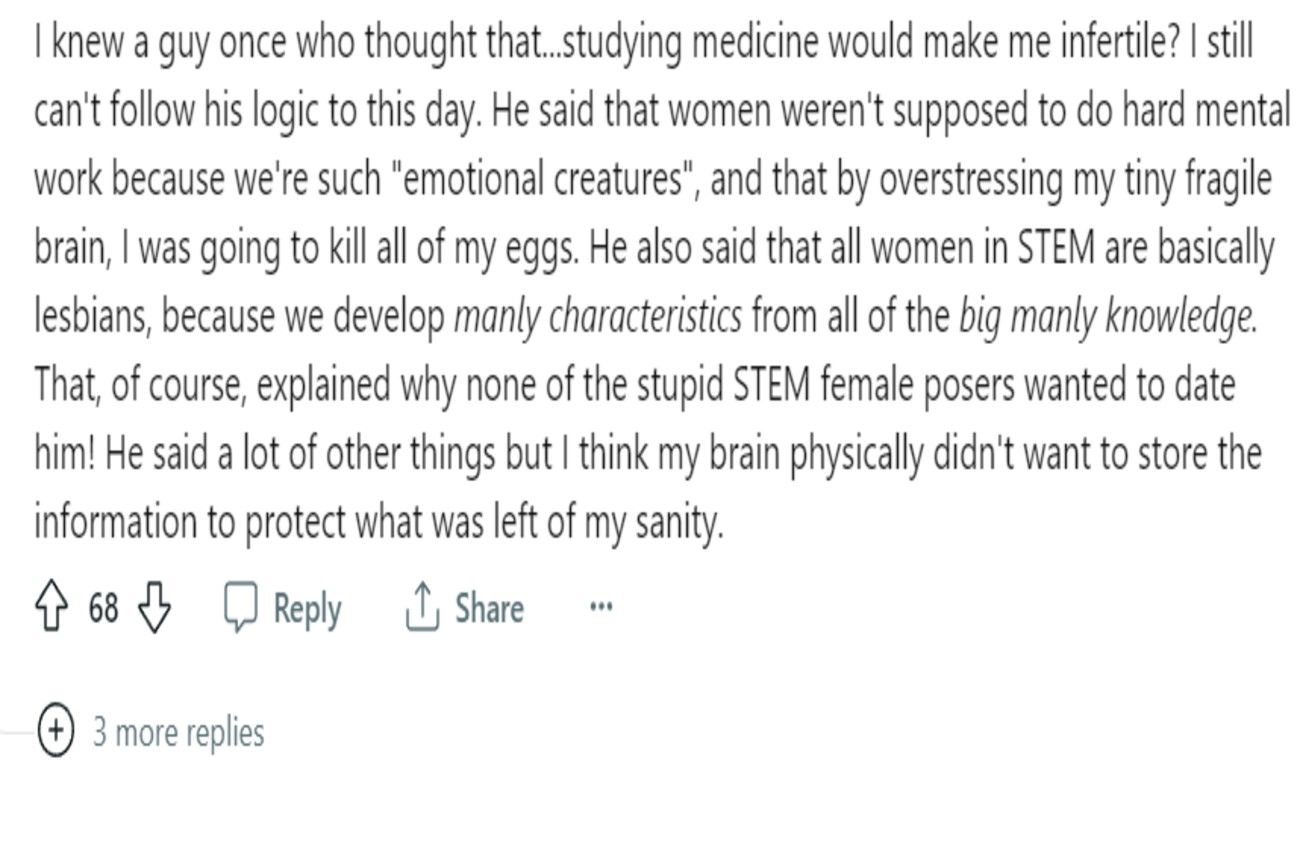Viewport: 1300px width, 867px height.
Task: Click the word "lesbians" starting a line
Action: pos(91,316)
